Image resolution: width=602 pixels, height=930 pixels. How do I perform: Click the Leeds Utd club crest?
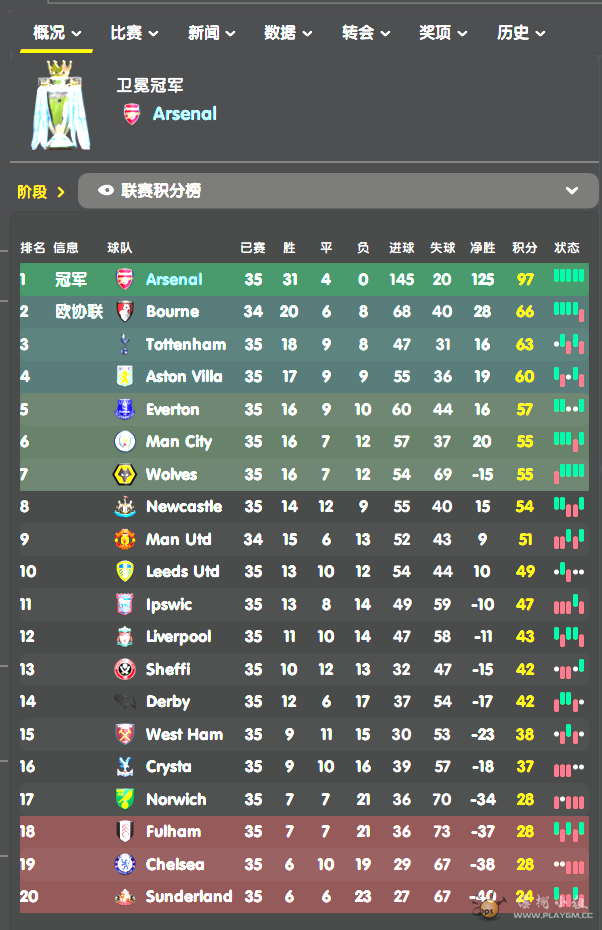(x=125, y=571)
